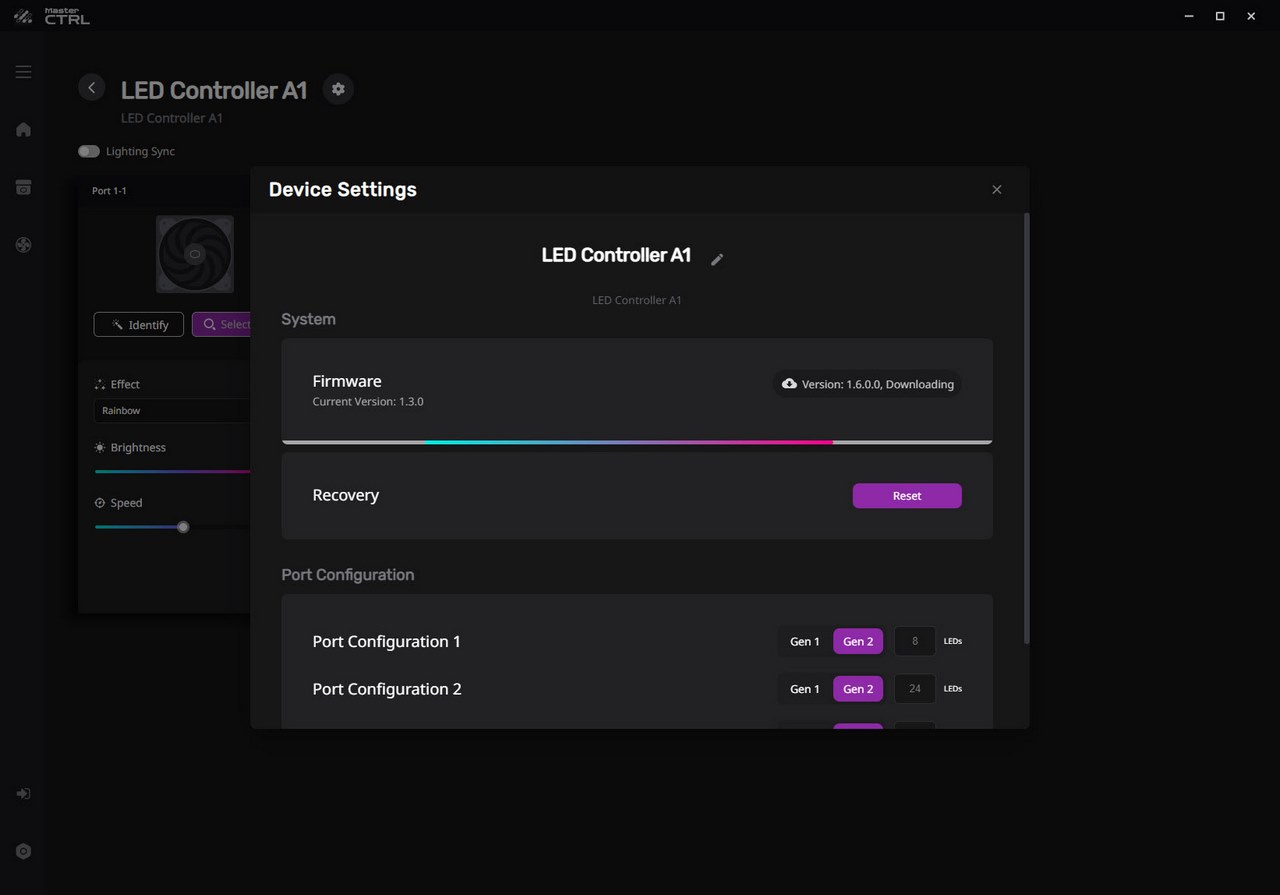
Task: Open the hamburger menu in sidebar
Action: tap(23, 72)
